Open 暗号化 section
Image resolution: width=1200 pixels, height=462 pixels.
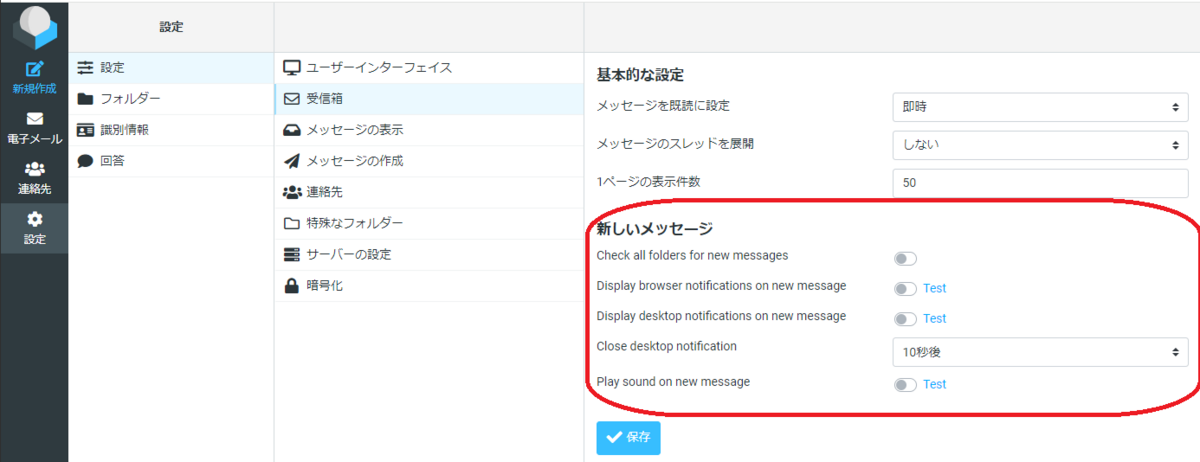pos(429,285)
